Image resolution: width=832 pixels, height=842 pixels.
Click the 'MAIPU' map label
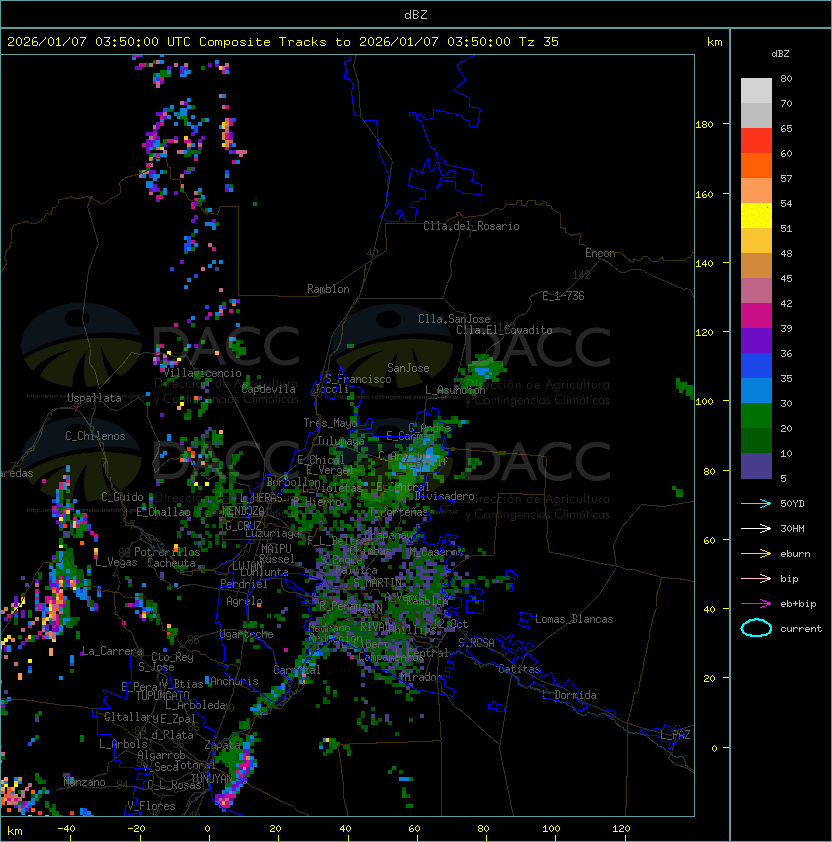click(x=276, y=548)
